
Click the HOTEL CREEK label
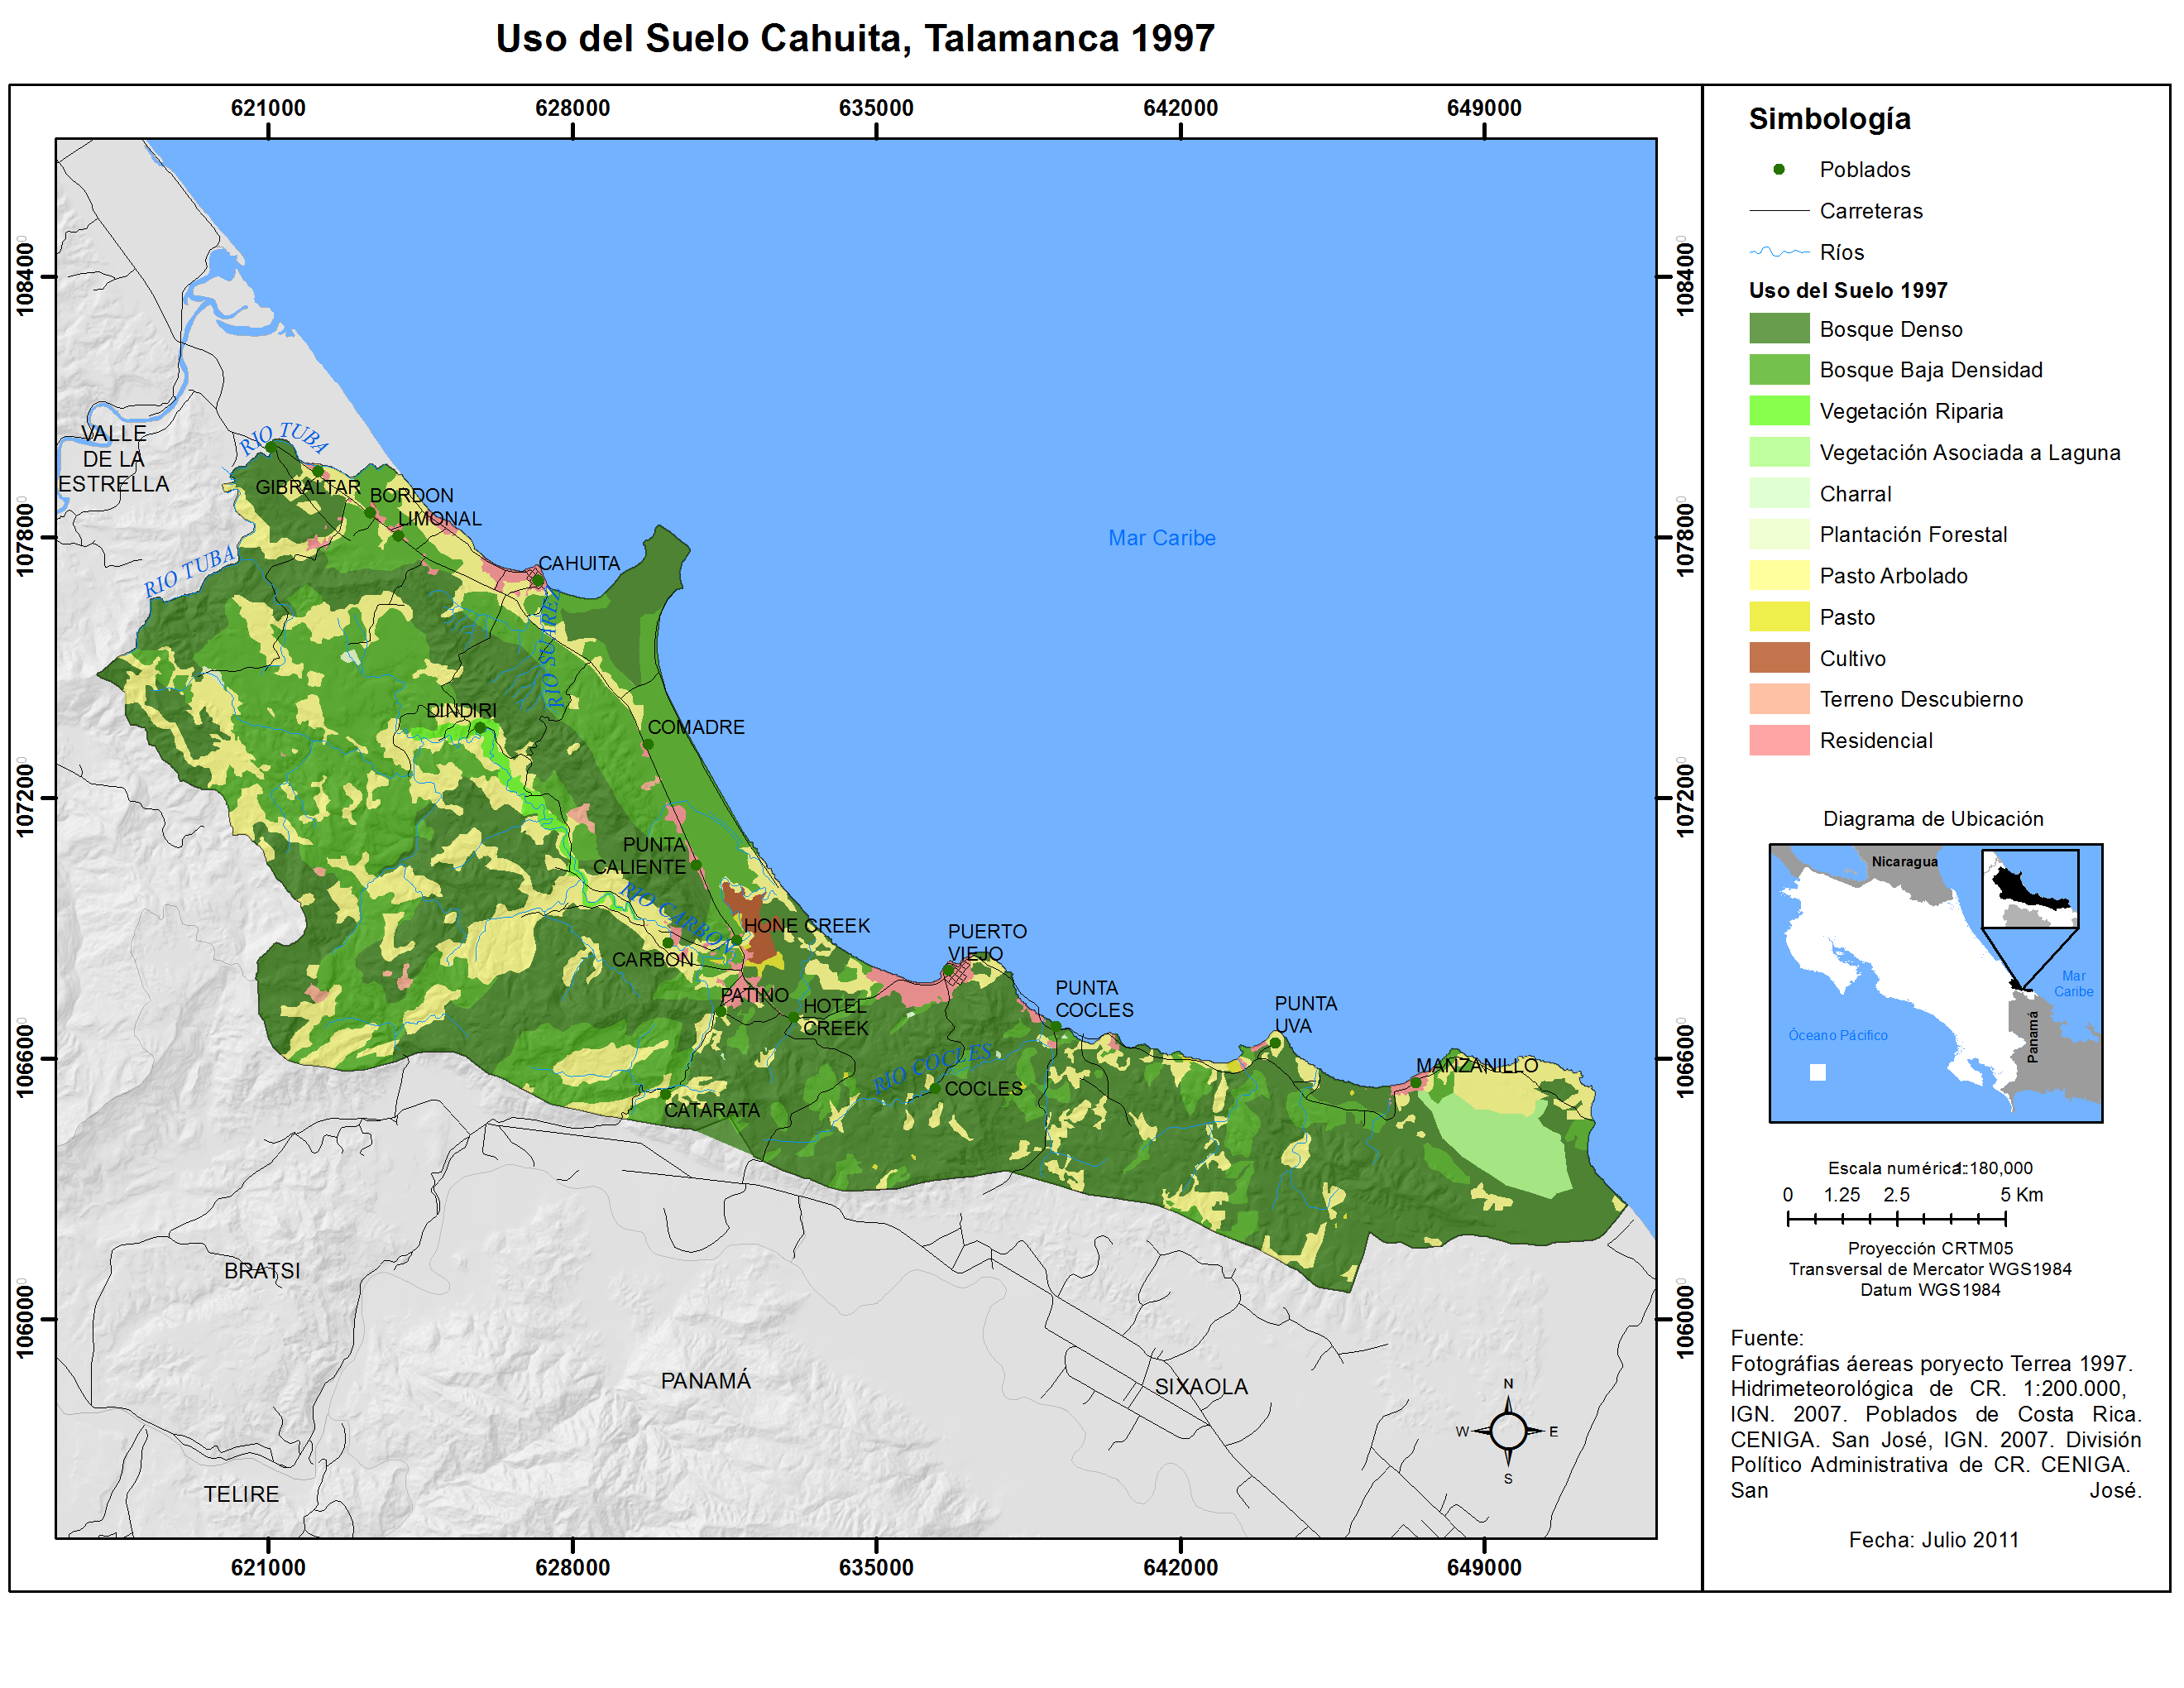click(x=835, y=1016)
